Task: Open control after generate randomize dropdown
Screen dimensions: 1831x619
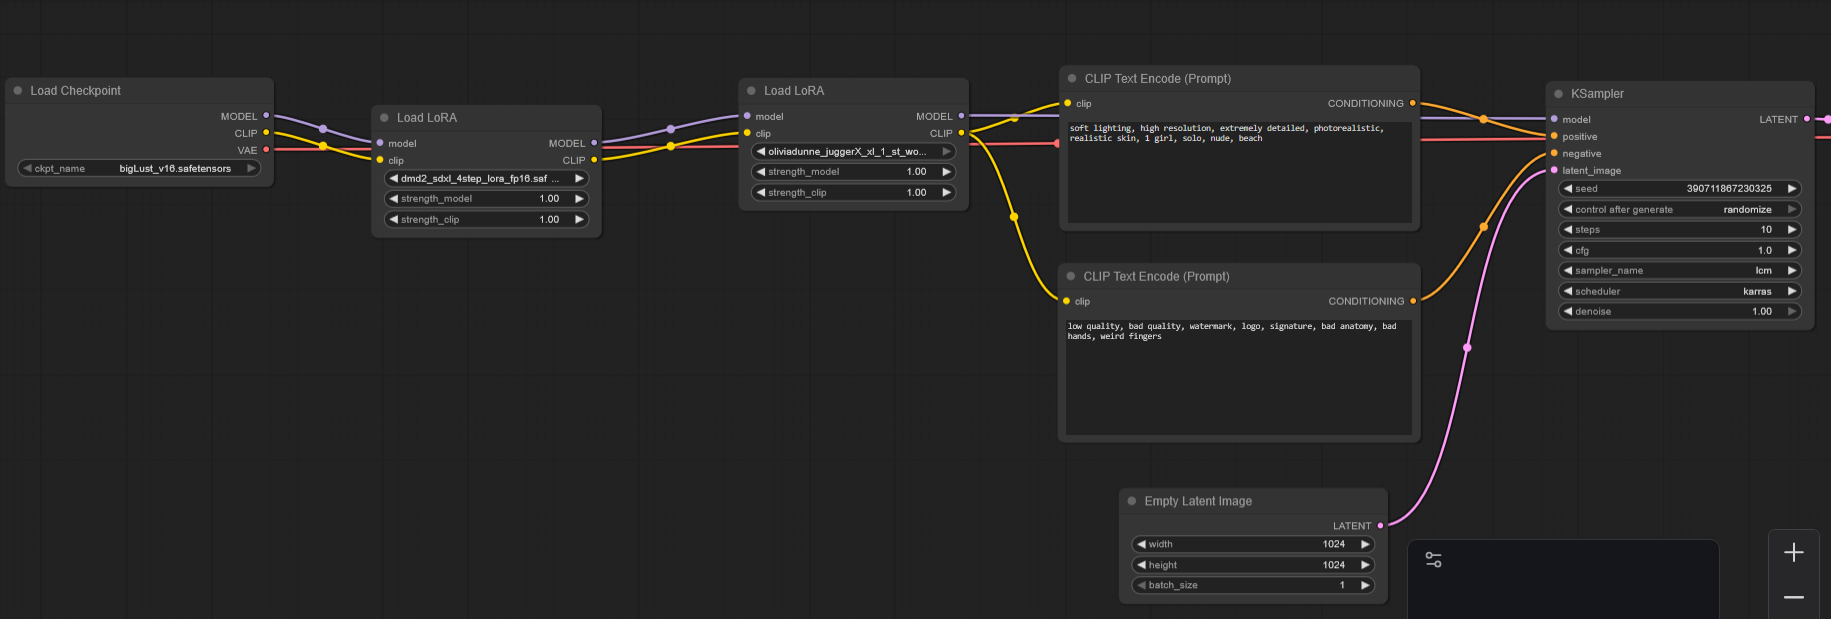Action: pos(1681,209)
